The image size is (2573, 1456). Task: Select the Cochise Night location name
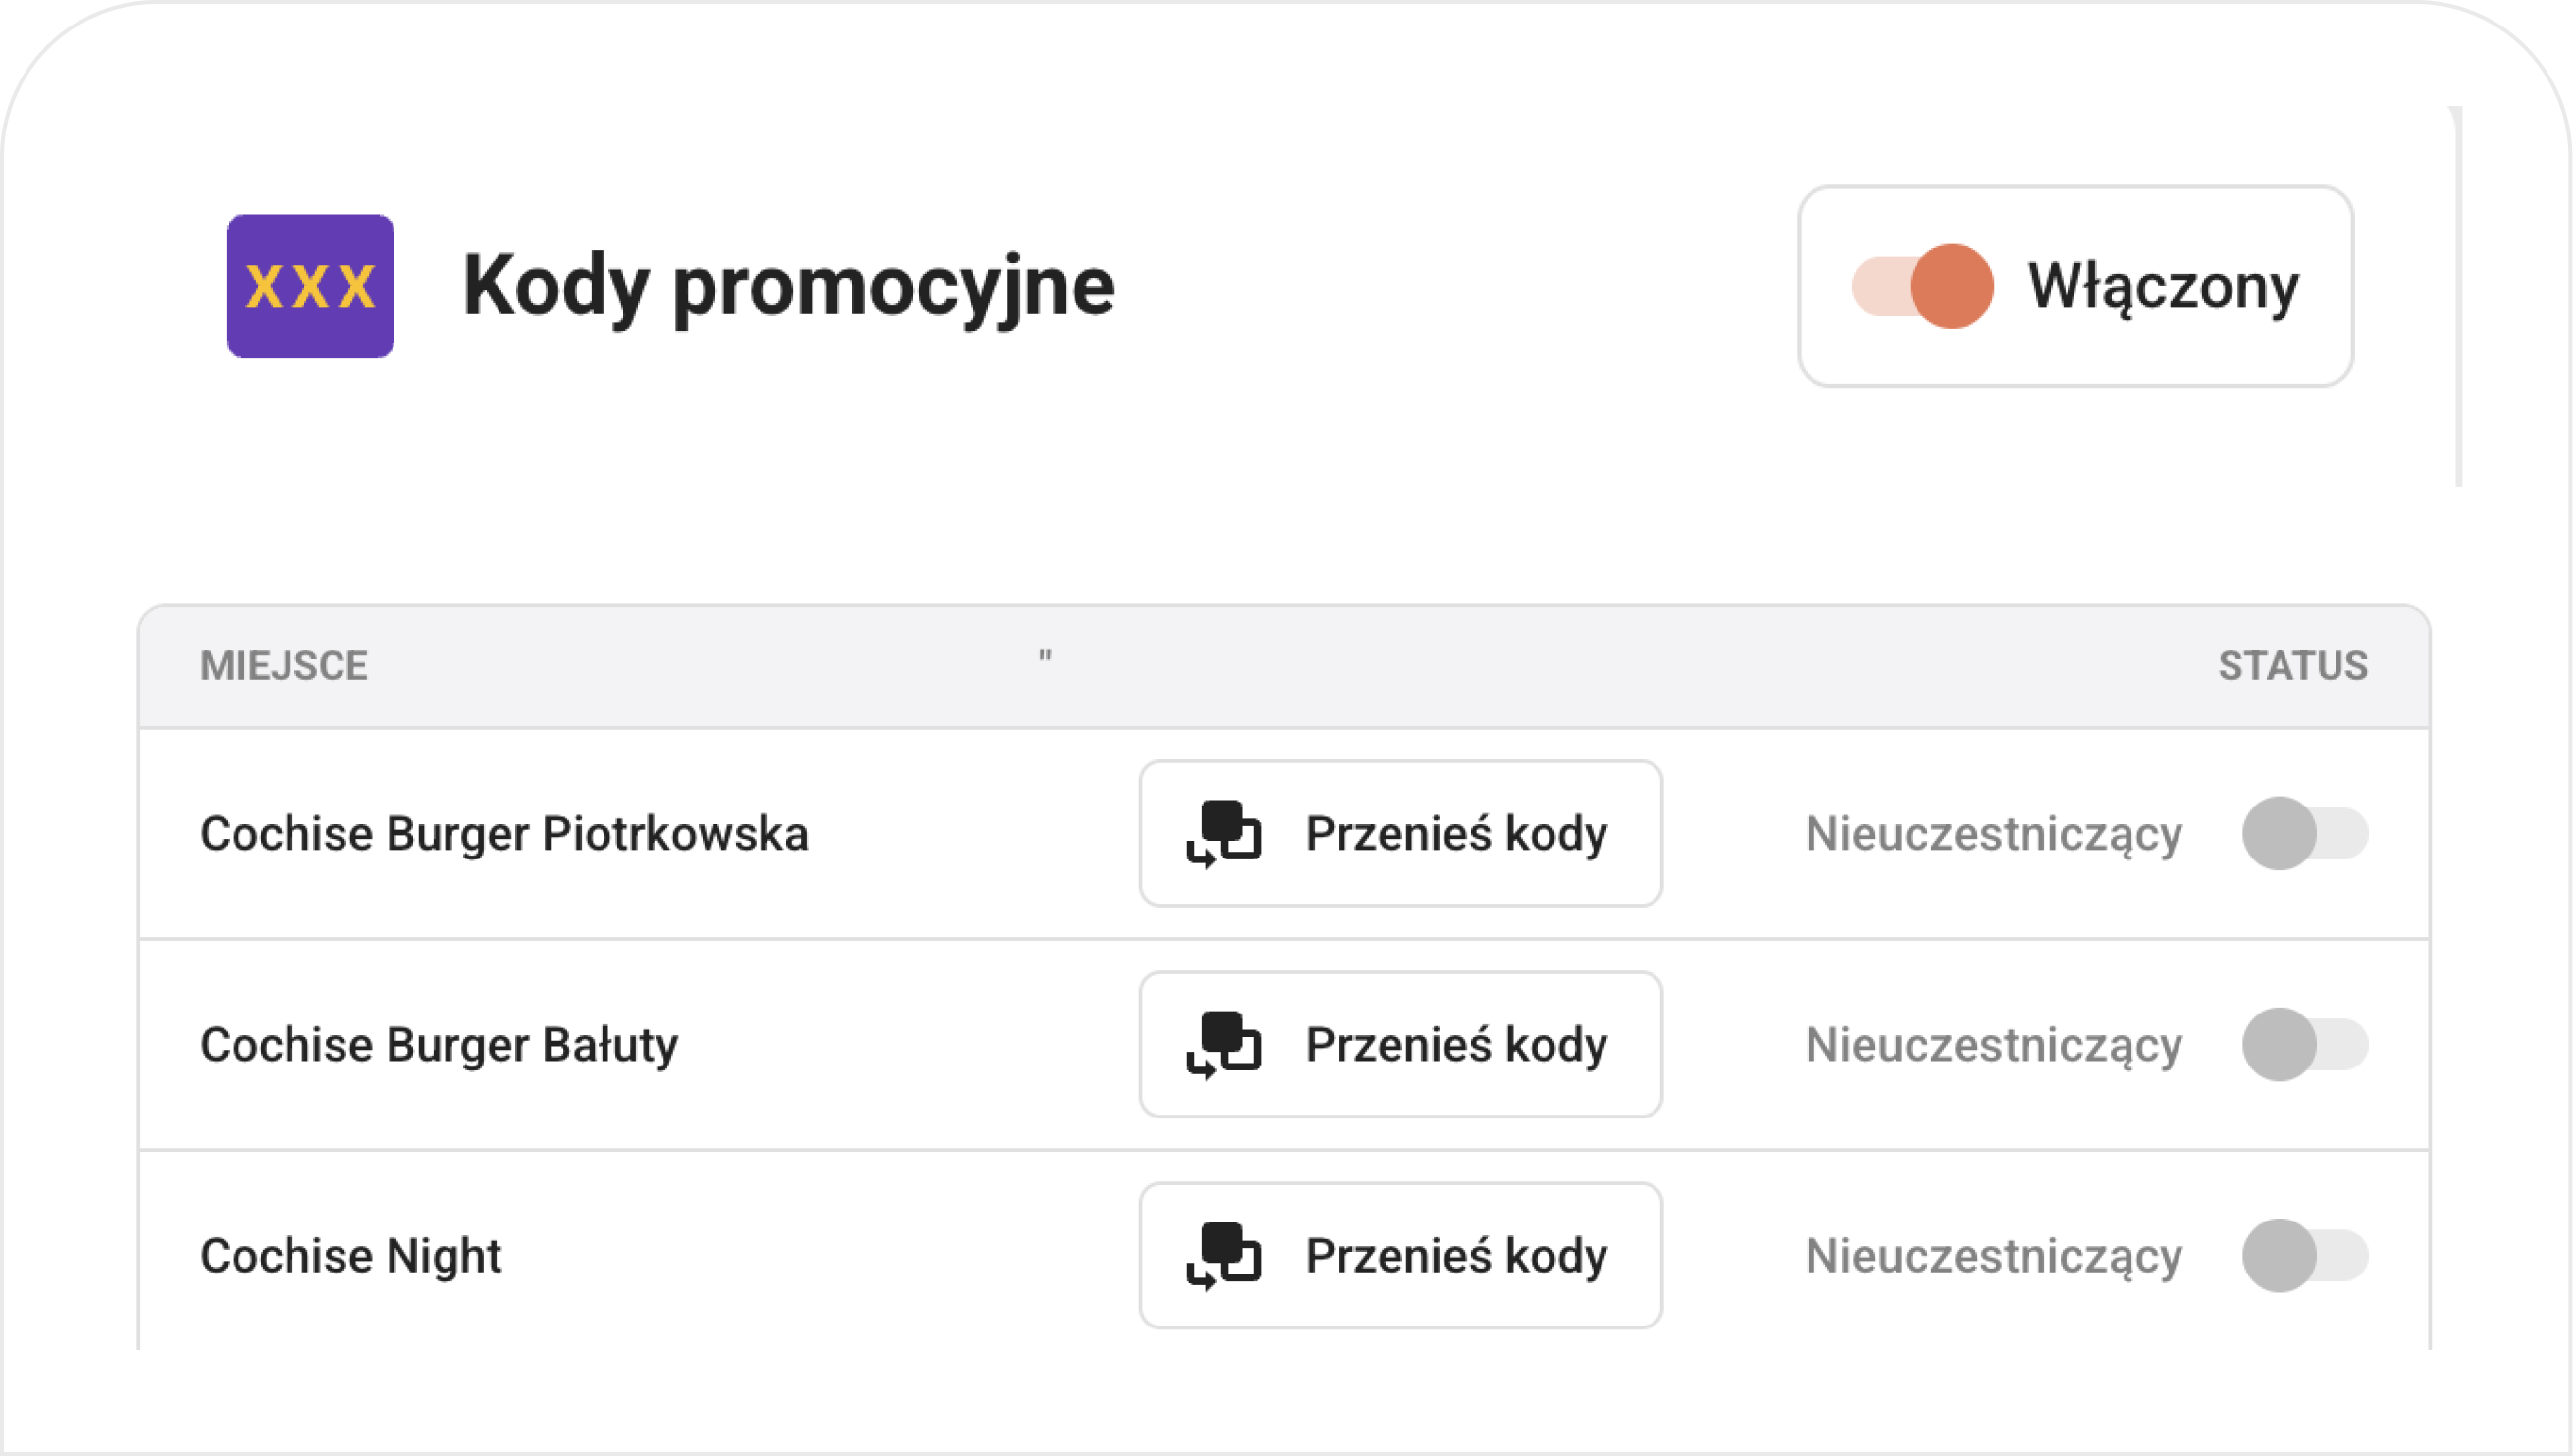[351, 1256]
